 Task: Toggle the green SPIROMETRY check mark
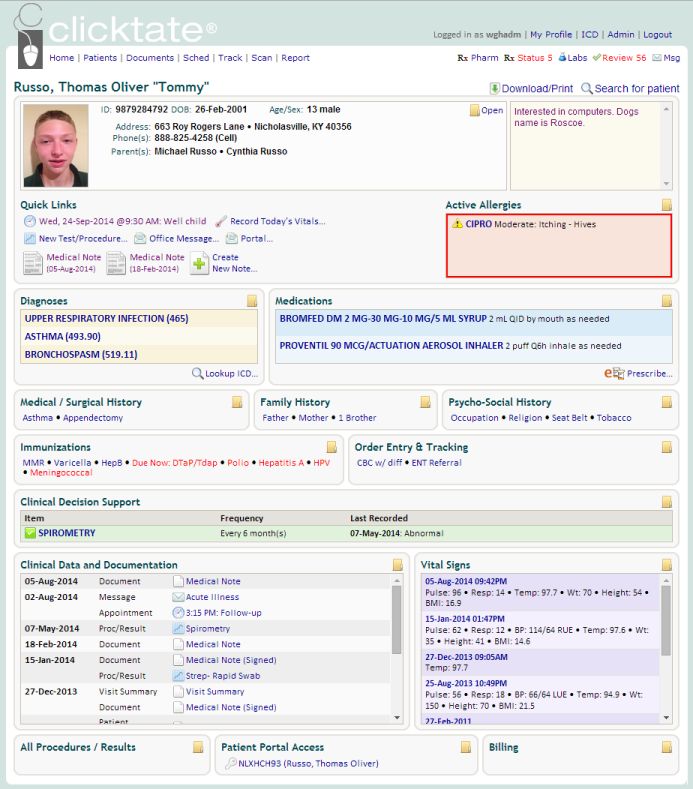(x=30, y=533)
